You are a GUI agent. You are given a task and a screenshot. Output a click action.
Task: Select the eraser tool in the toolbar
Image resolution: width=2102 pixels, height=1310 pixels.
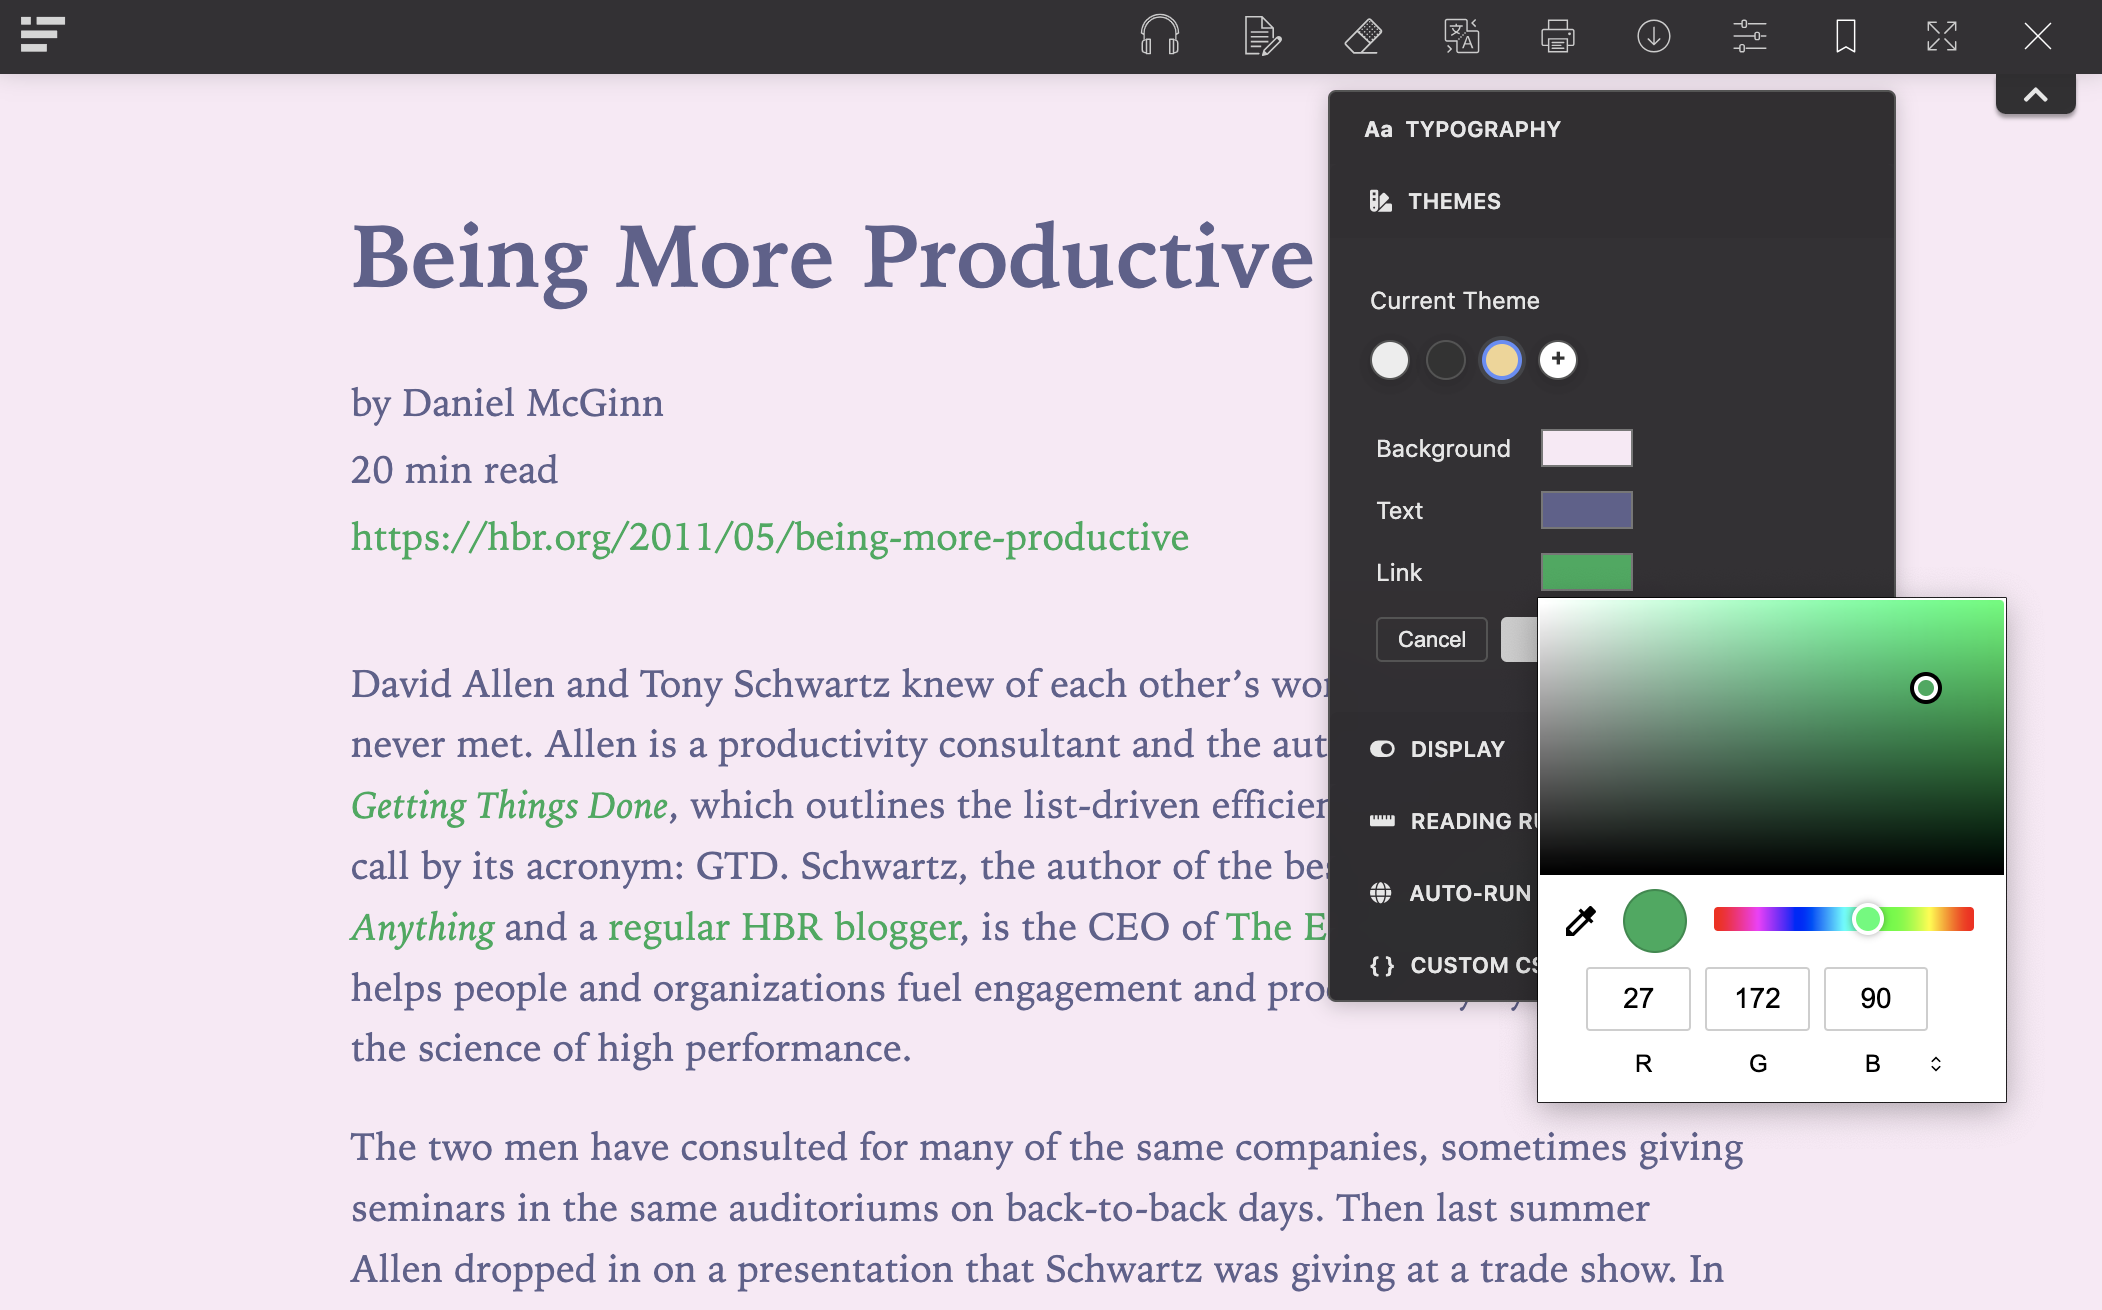[x=1363, y=36]
